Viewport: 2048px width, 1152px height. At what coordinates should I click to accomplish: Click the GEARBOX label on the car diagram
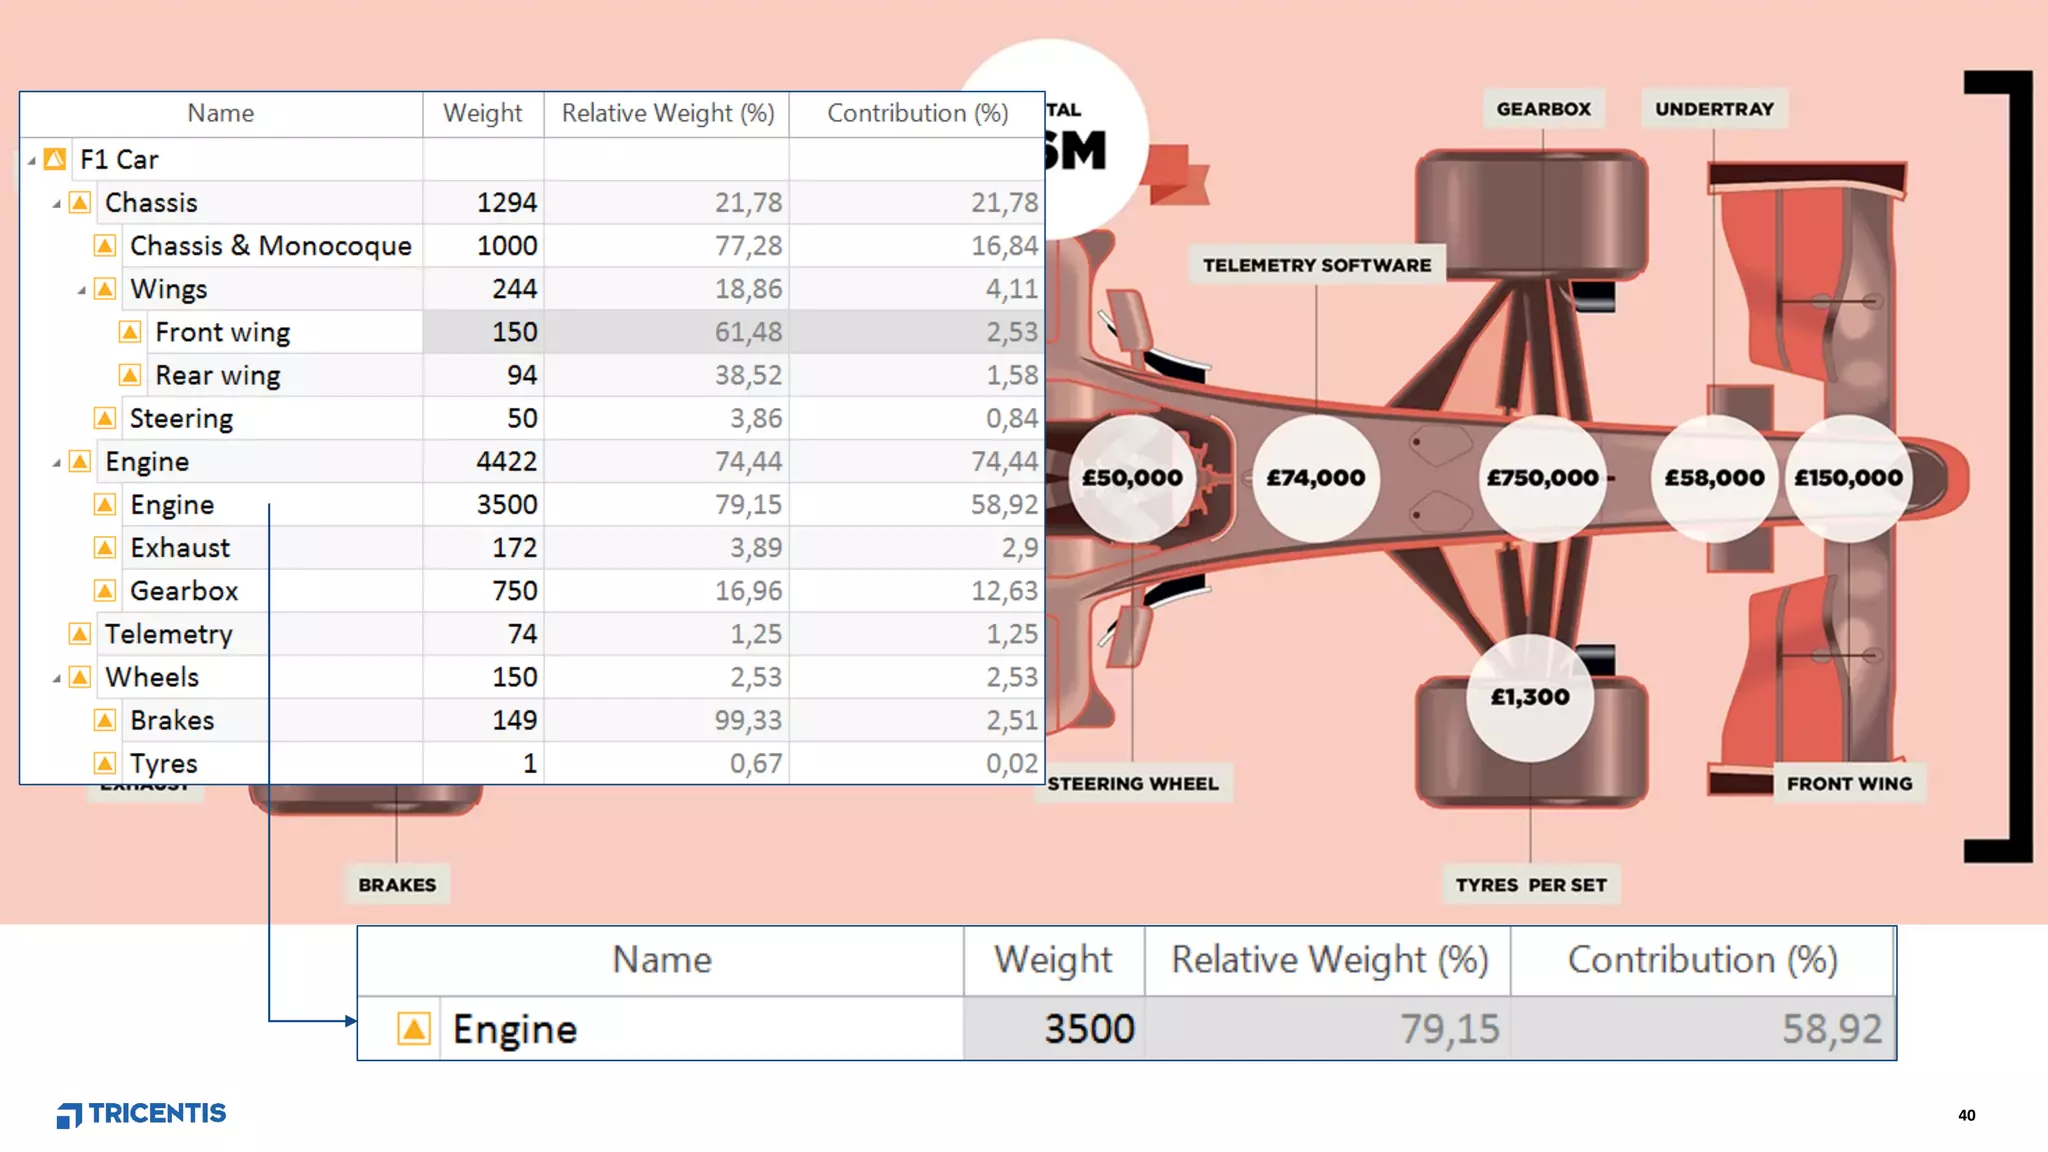click(x=1543, y=109)
